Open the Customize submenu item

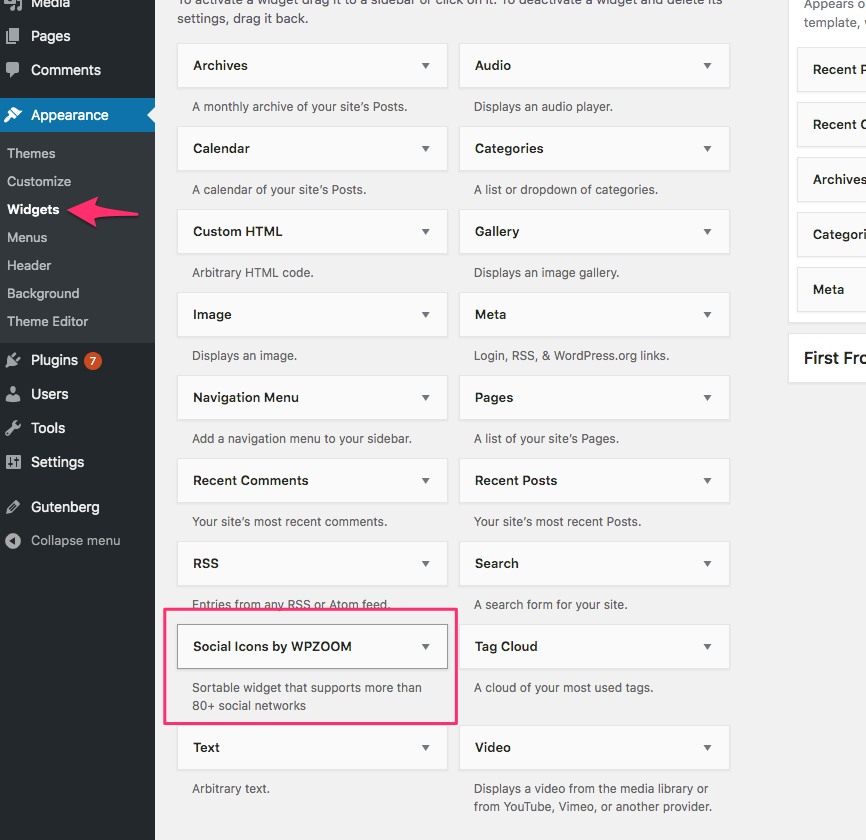click(x=39, y=182)
